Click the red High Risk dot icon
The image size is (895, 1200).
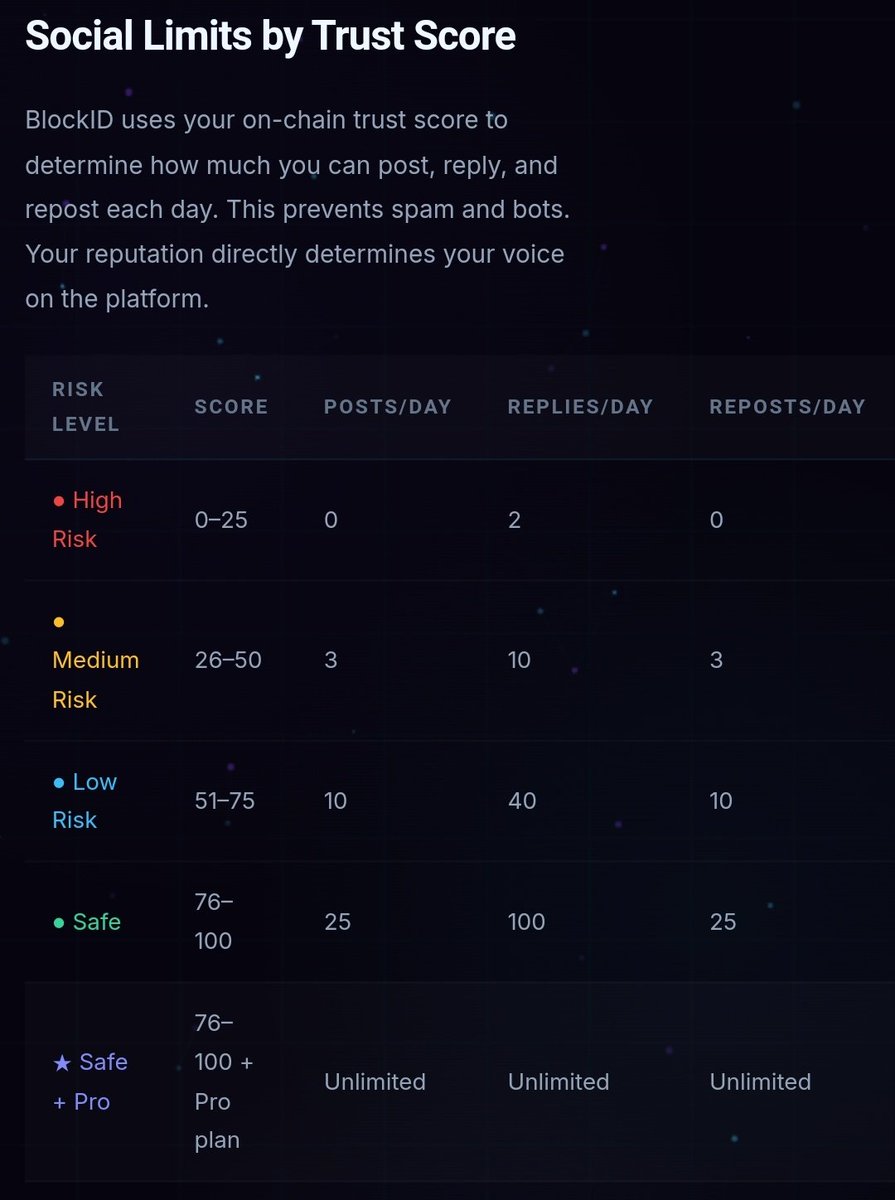coord(58,500)
